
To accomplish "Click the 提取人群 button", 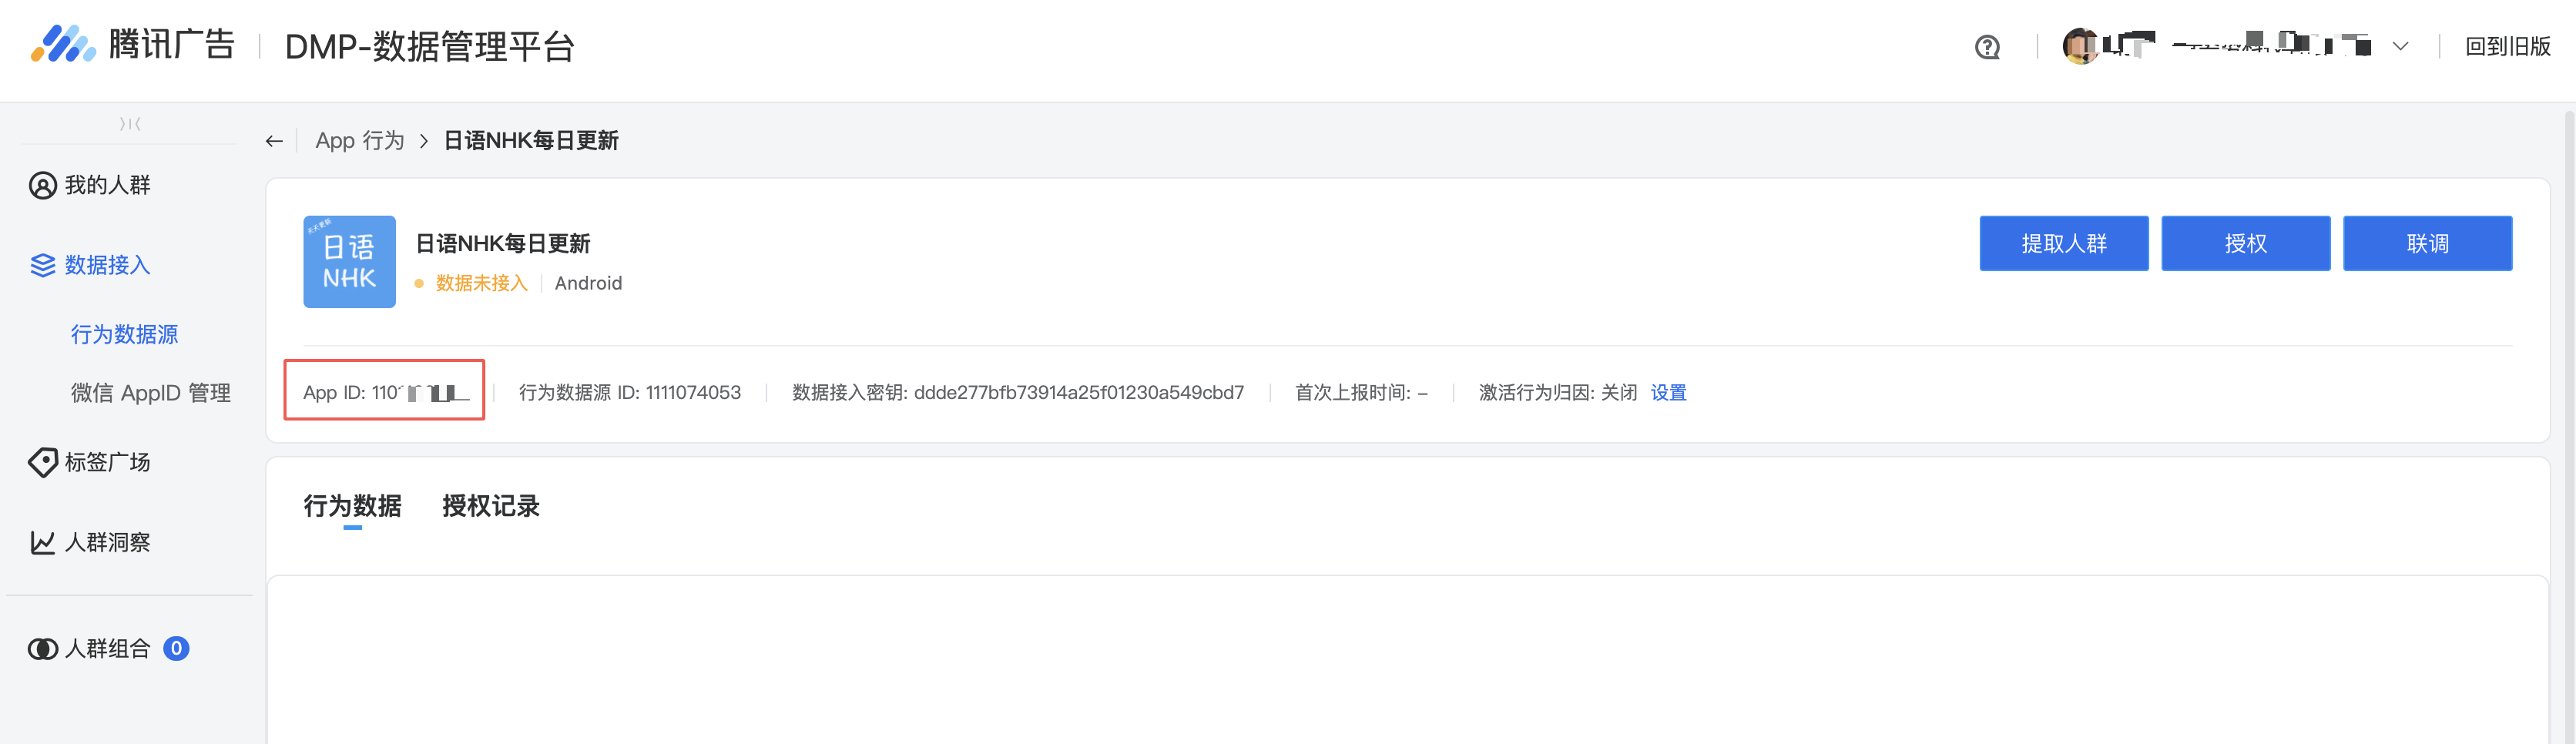I will click(2064, 243).
